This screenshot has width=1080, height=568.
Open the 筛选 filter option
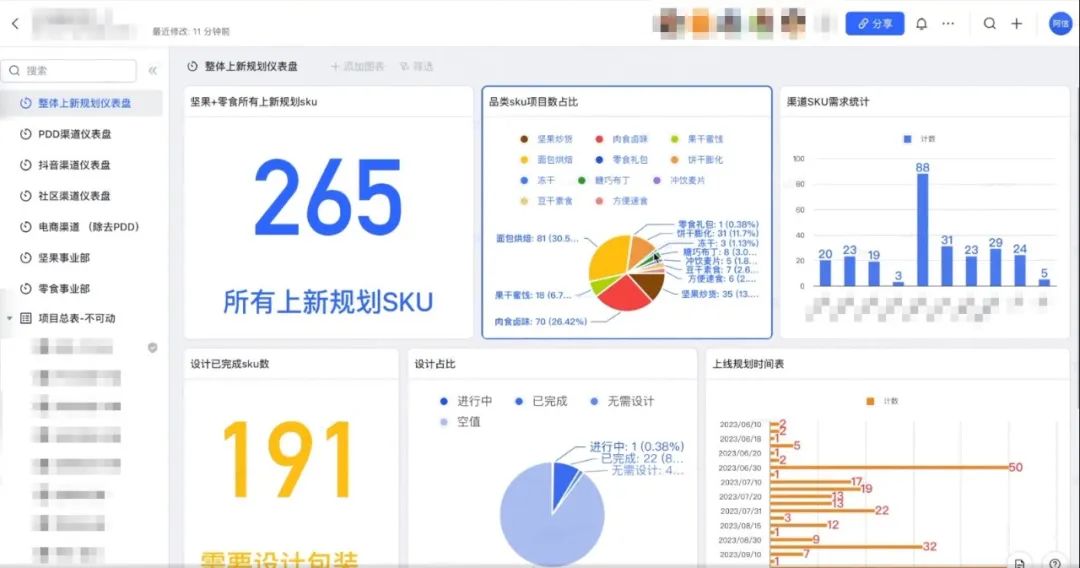click(x=417, y=66)
